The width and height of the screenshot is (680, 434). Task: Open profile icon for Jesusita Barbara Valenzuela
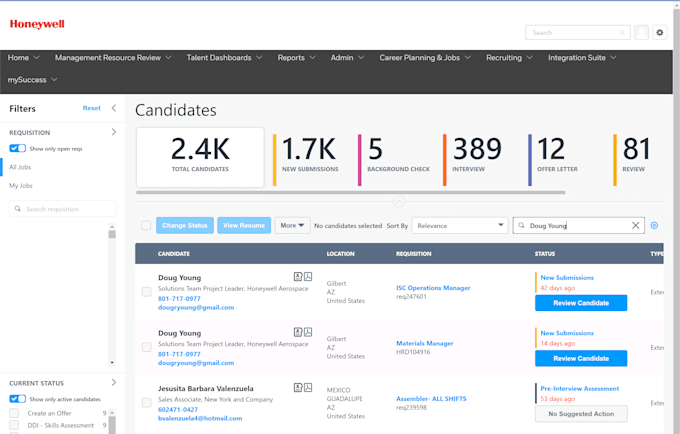[297, 387]
